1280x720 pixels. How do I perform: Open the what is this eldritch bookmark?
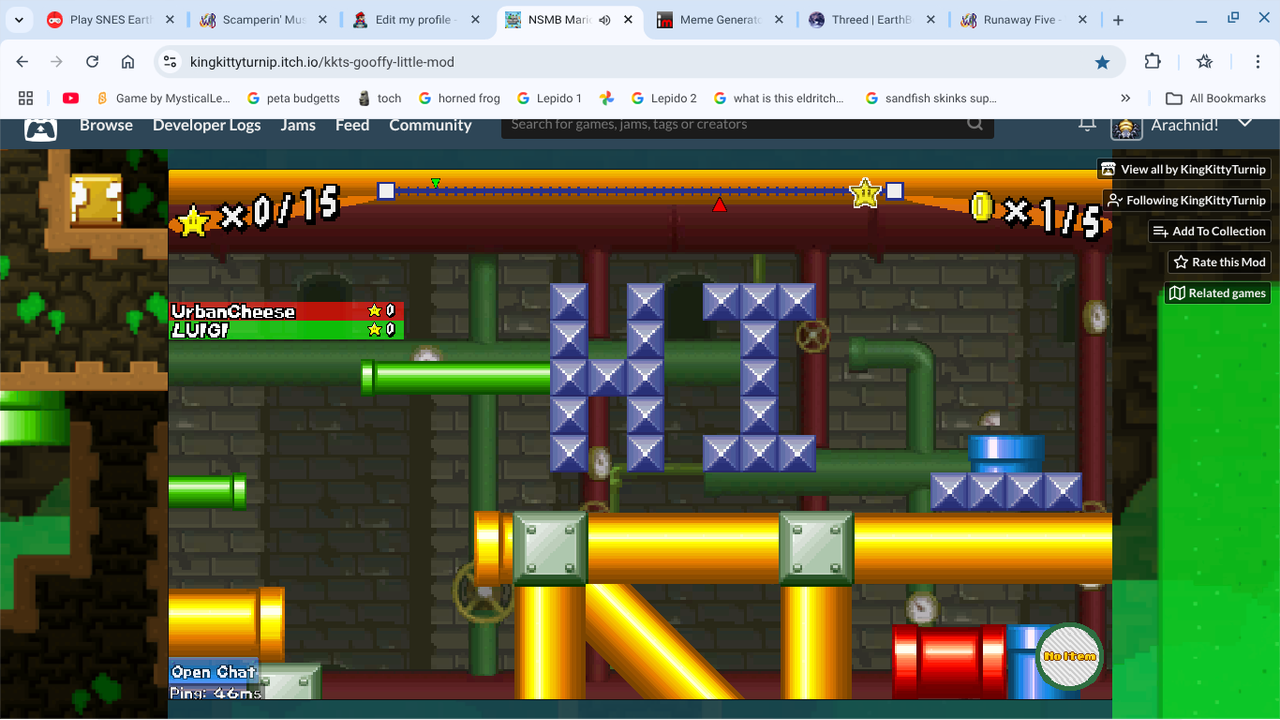point(778,98)
